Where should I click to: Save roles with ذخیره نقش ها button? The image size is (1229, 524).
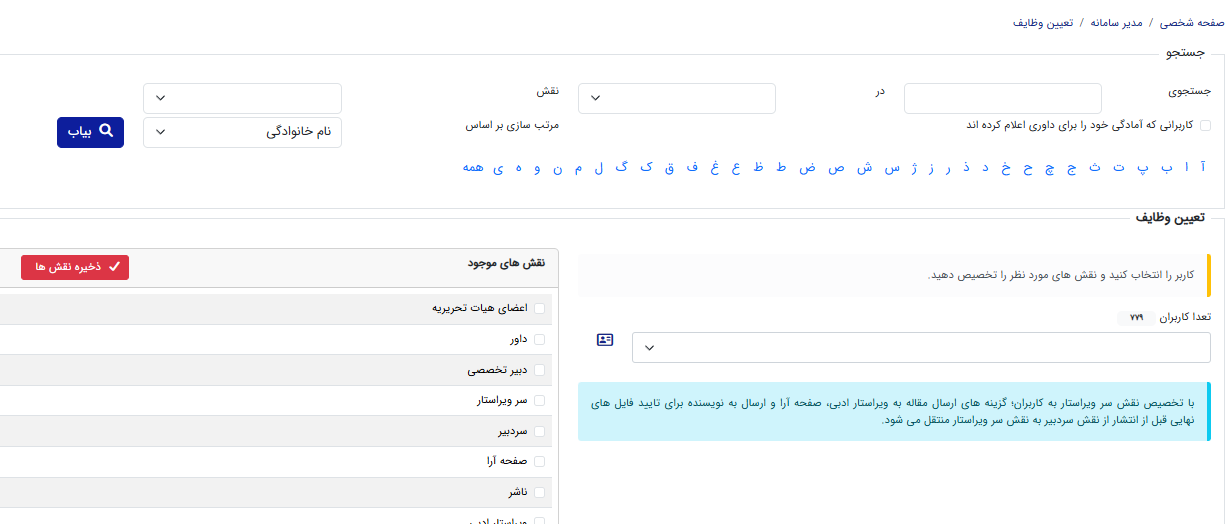tap(75, 267)
